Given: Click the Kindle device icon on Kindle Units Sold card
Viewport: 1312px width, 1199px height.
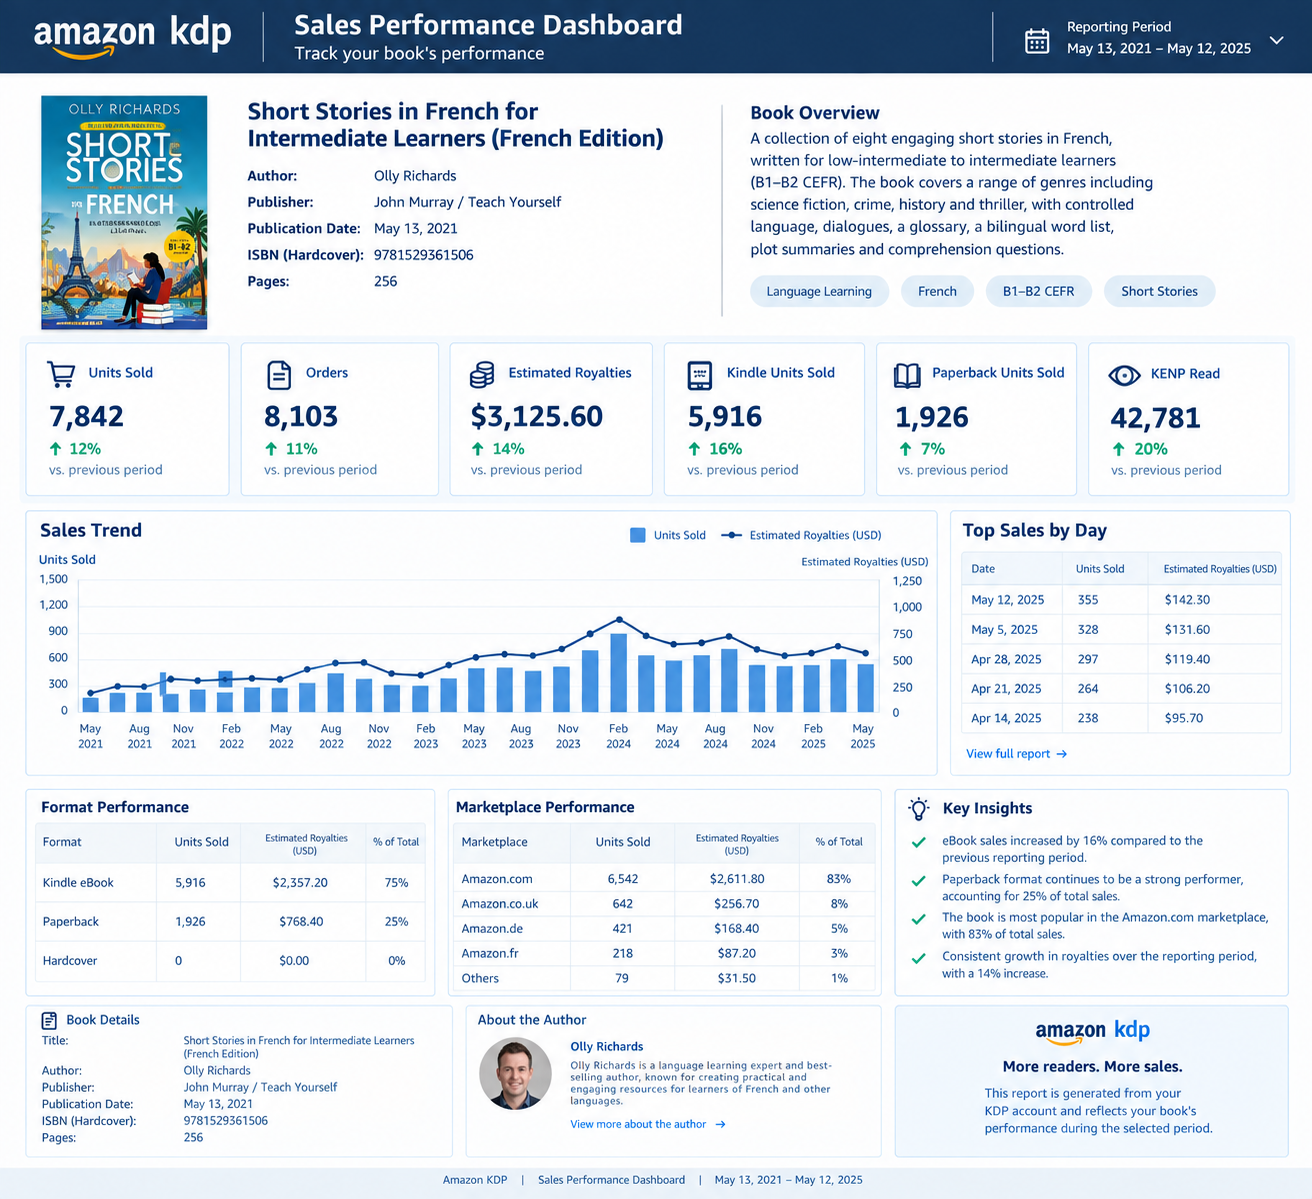Looking at the screenshot, I should (700, 375).
